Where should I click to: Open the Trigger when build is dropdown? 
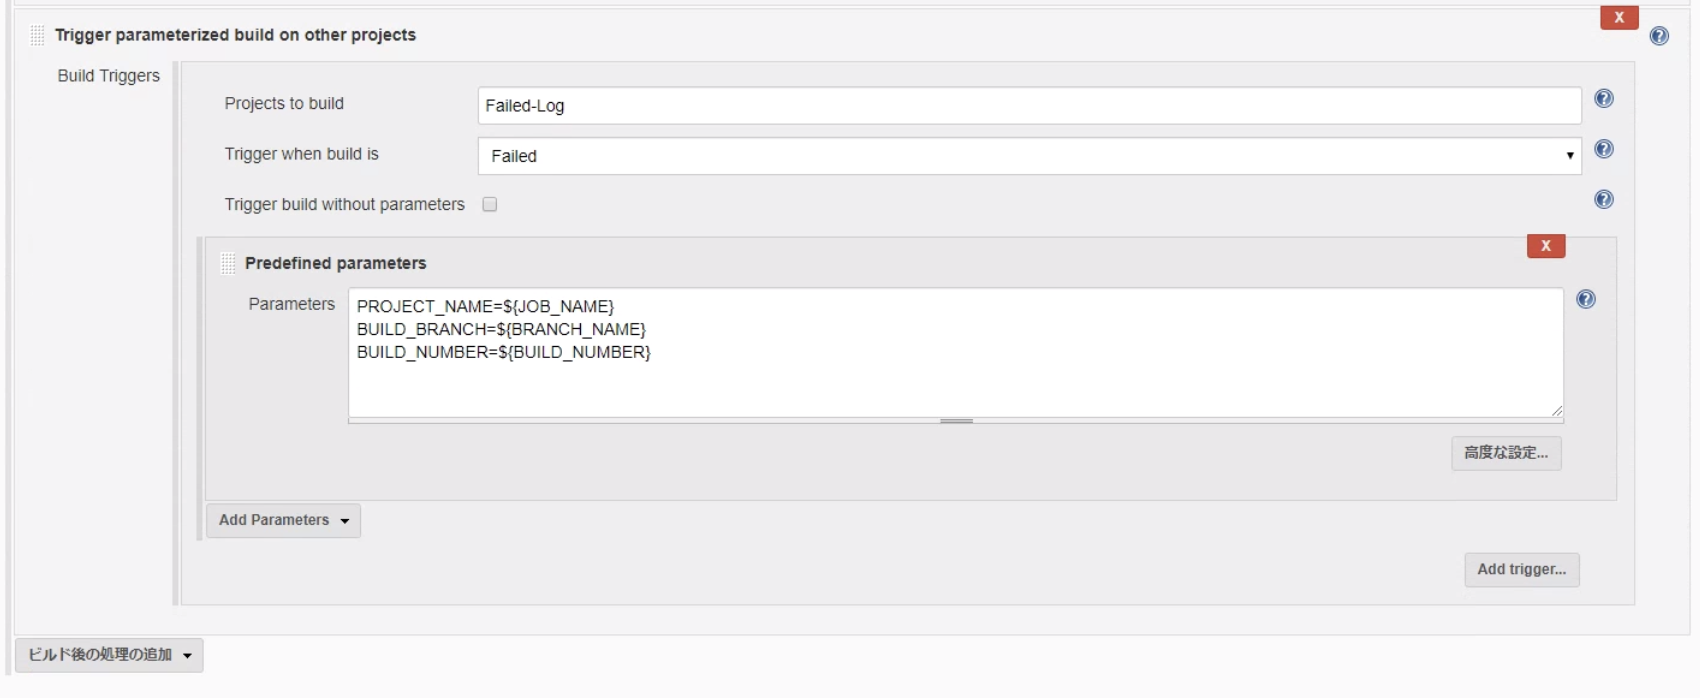click(x=1029, y=156)
